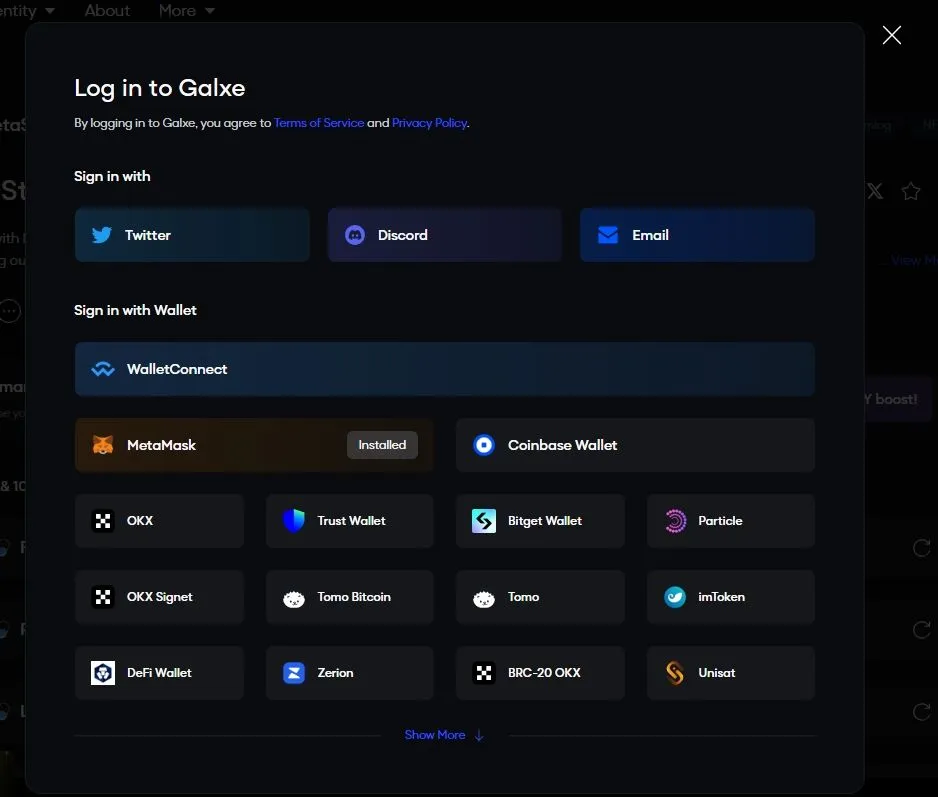Pick the BRC-20 OKX option
938x797 pixels.
point(540,672)
